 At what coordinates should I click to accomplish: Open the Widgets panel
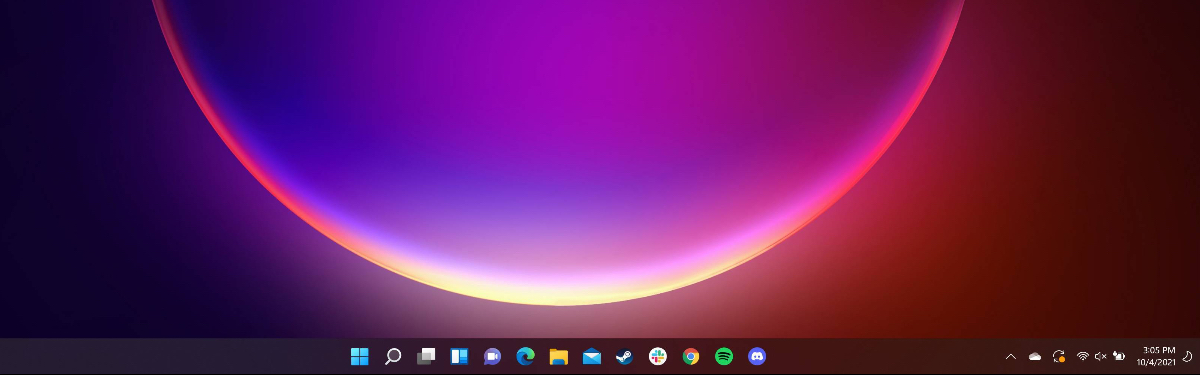tap(459, 356)
